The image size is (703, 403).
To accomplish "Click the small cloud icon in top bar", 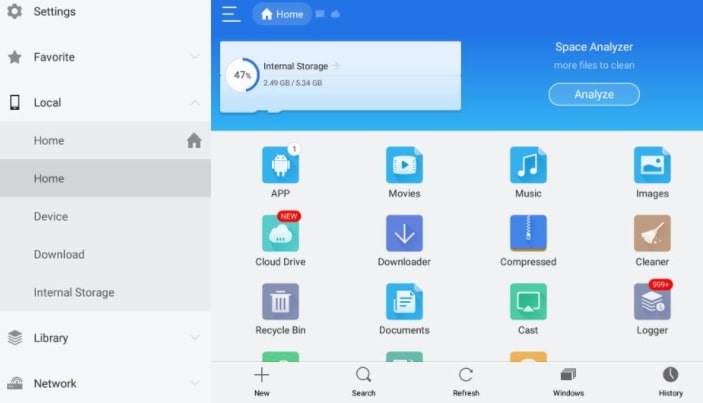I will point(335,14).
